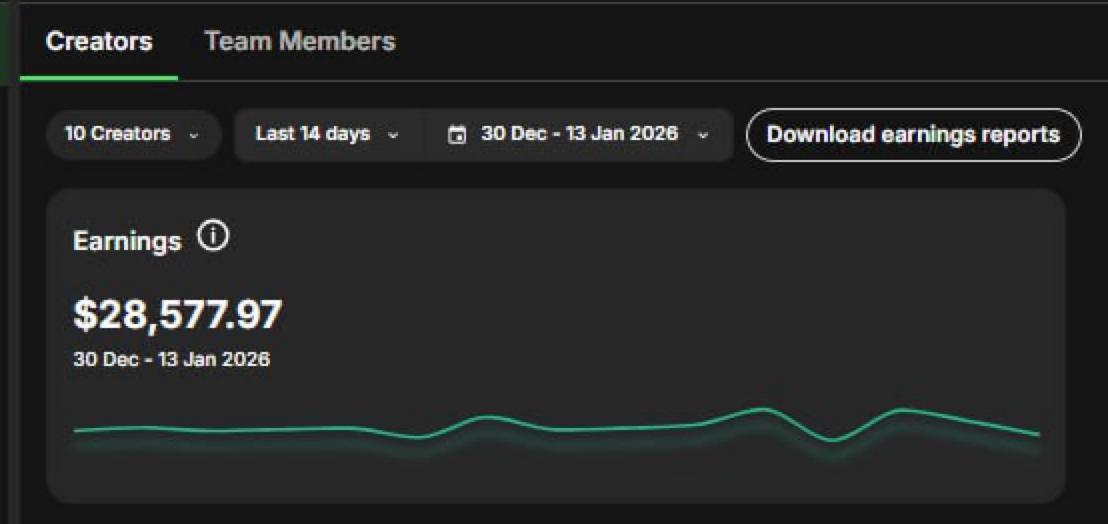Click the chevron beside 10 Creators
1108x524 pixels.
pyautogui.click(x=194, y=135)
